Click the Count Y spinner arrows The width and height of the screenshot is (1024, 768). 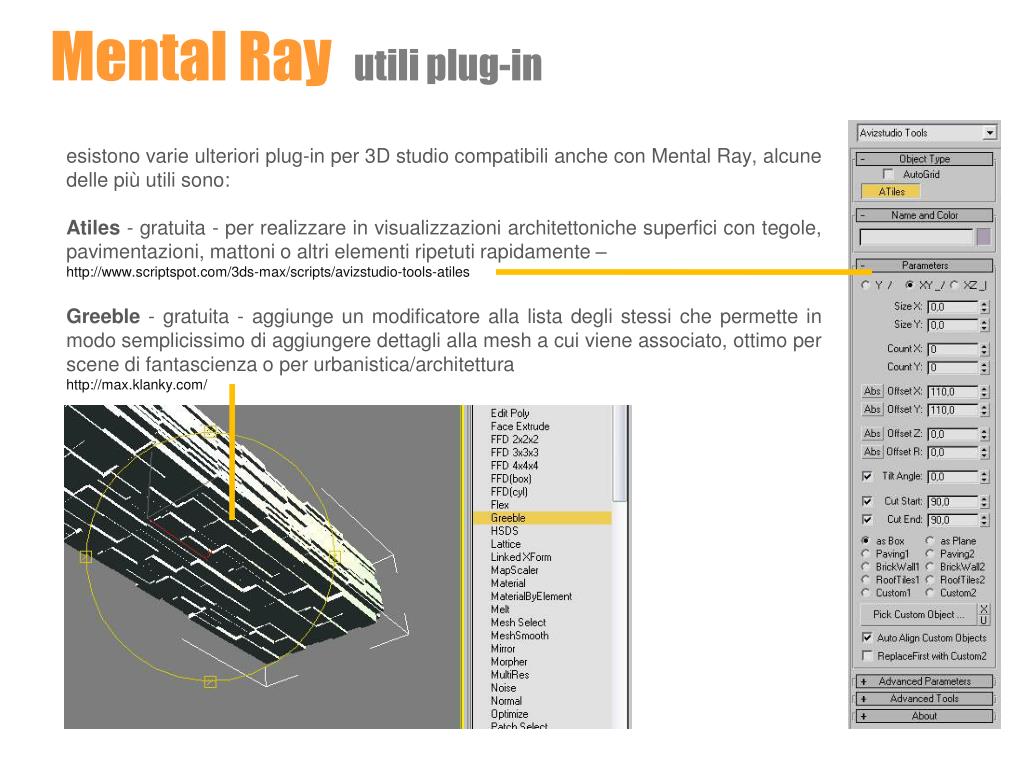[985, 368]
